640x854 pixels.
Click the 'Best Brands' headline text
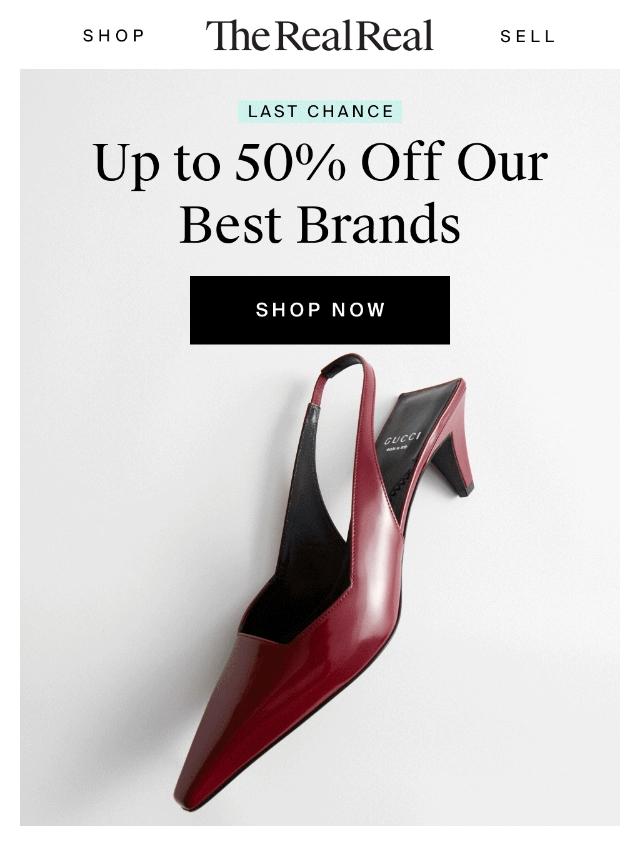tap(320, 223)
